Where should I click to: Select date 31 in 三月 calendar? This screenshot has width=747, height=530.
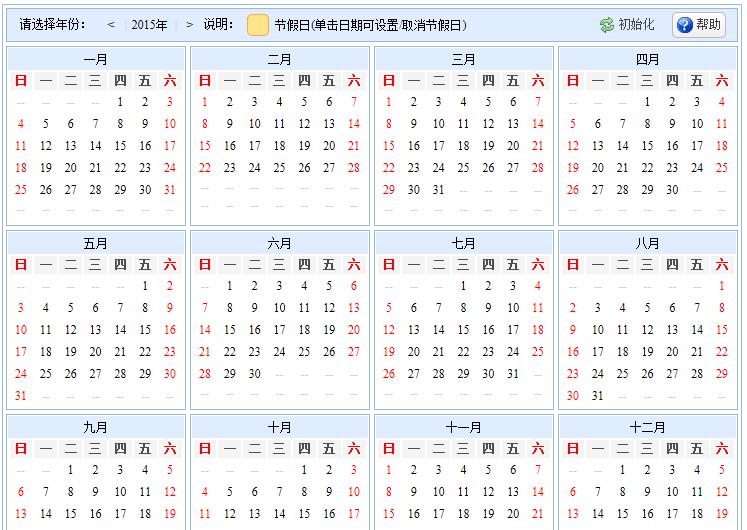pyautogui.click(x=439, y=190)
